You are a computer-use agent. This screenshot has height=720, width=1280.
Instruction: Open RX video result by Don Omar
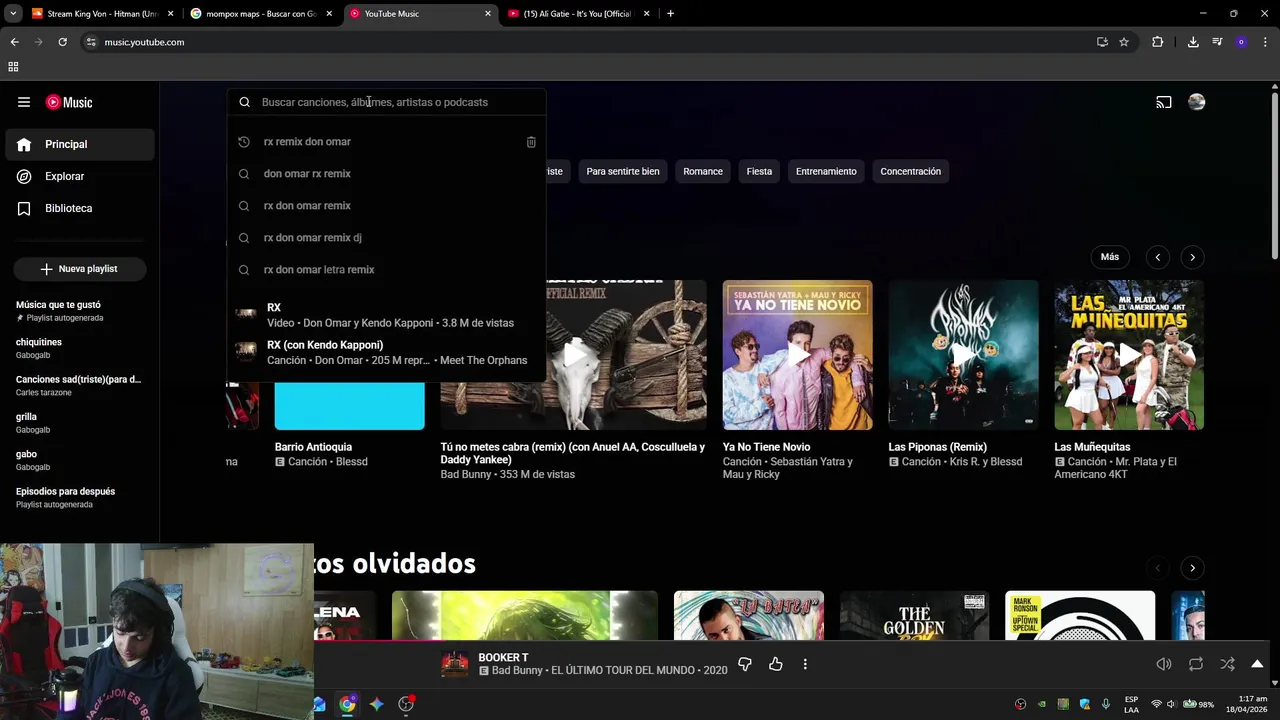pyautogui.click(x=386, y=315)
